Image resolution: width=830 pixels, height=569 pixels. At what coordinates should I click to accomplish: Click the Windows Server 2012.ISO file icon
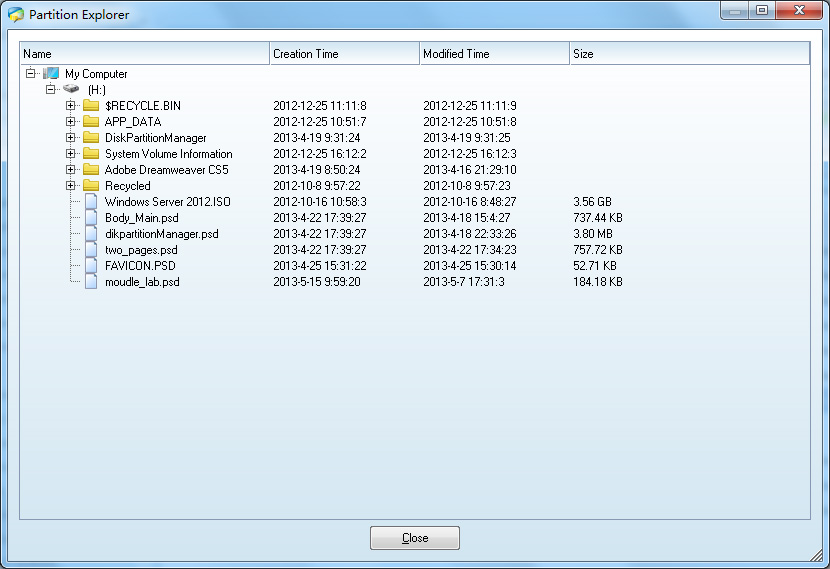(91, 202)
